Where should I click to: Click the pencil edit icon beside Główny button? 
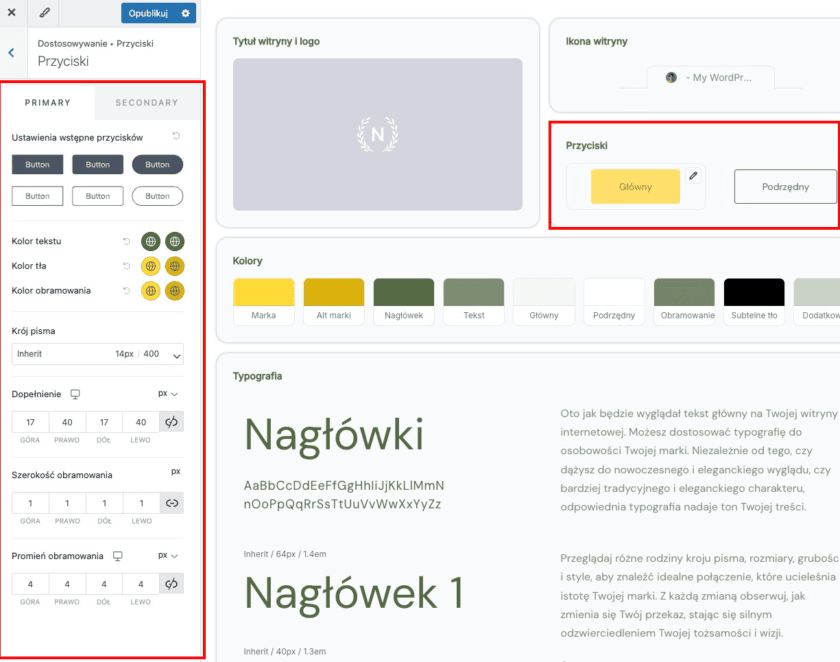coord(693,175)
